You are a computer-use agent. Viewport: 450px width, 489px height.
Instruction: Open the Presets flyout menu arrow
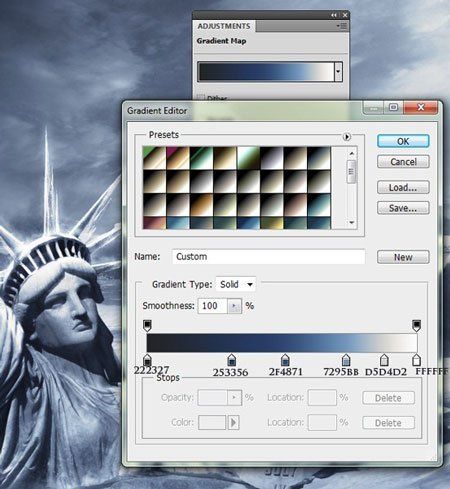click(x=347, y=137)
